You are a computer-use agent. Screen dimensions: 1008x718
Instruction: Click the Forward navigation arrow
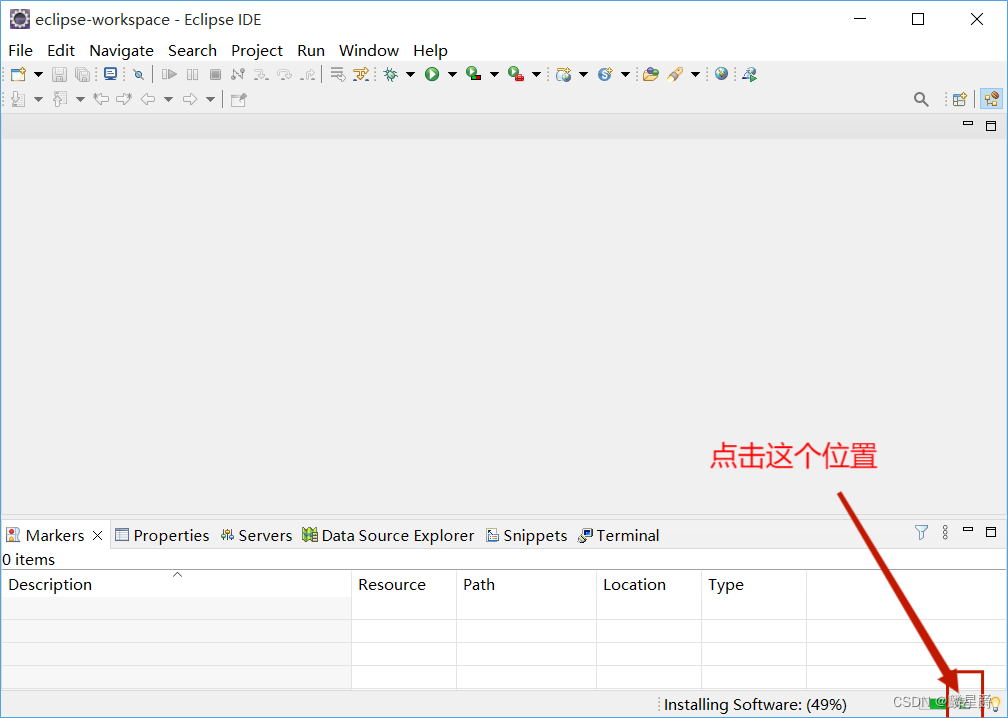[190, 99]
